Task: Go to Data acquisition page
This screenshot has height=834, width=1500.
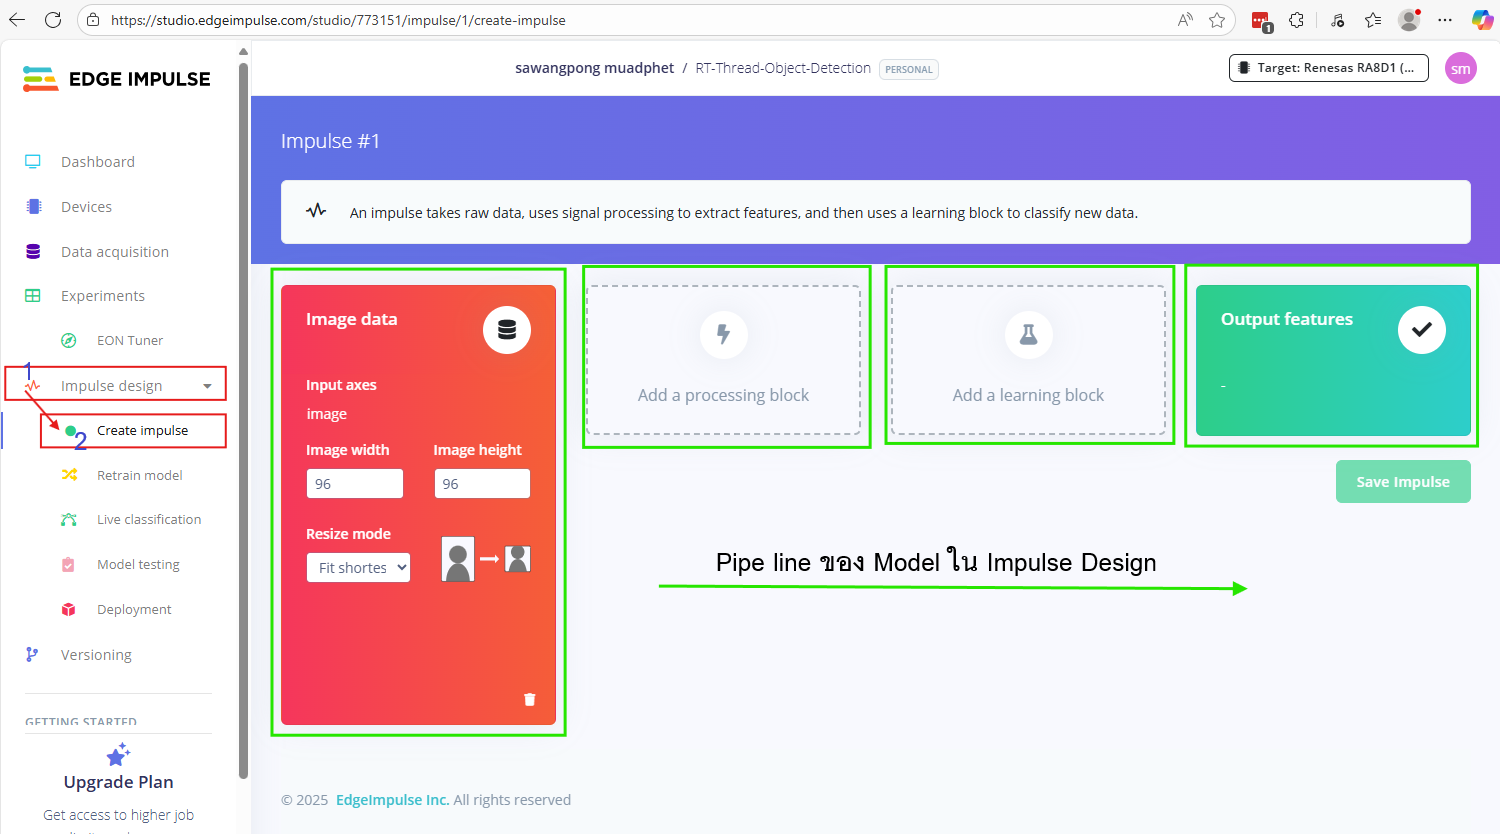Action: coord(114,252)
